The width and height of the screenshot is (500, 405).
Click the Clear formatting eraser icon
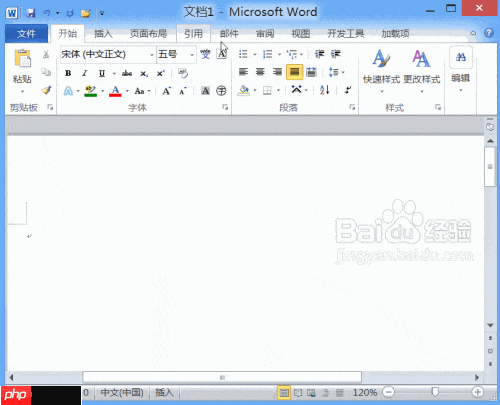click(183, 73)
